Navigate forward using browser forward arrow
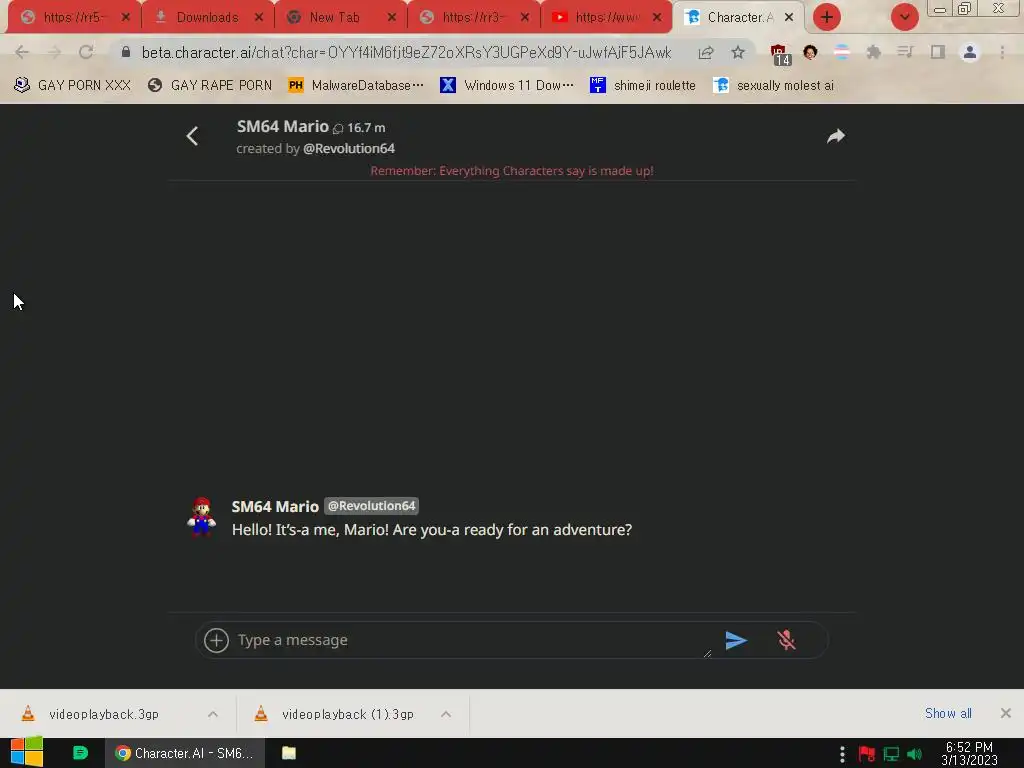Screen dimensions: 1024x768 click(x=54, y=52)
